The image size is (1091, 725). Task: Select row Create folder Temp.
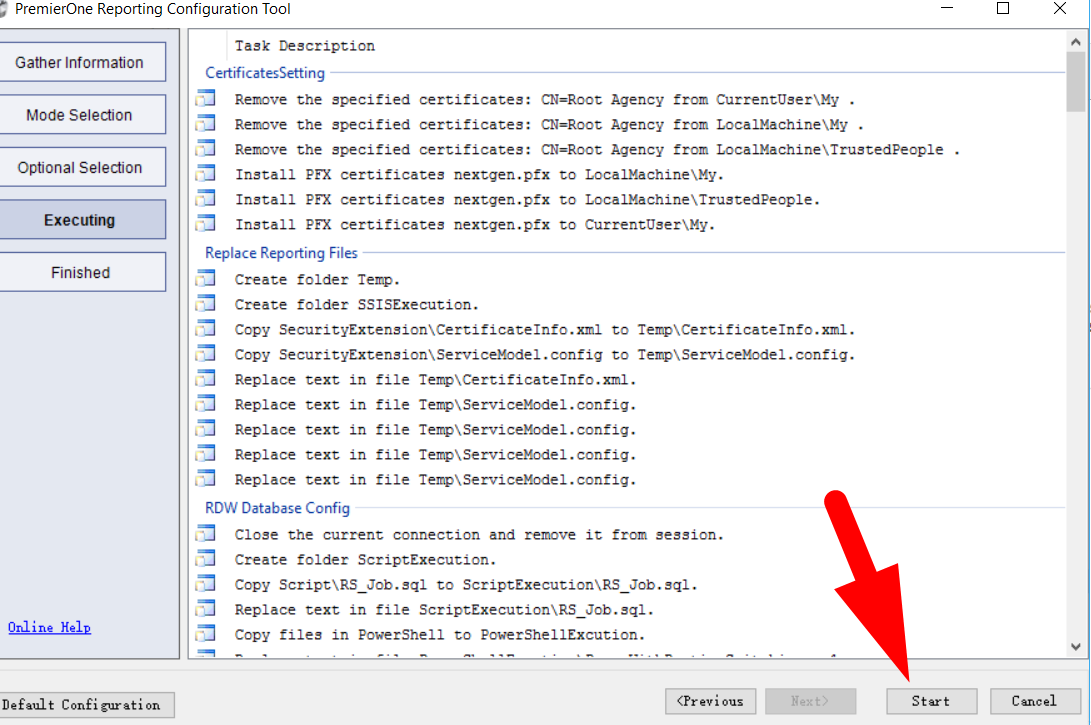point(629,279)
